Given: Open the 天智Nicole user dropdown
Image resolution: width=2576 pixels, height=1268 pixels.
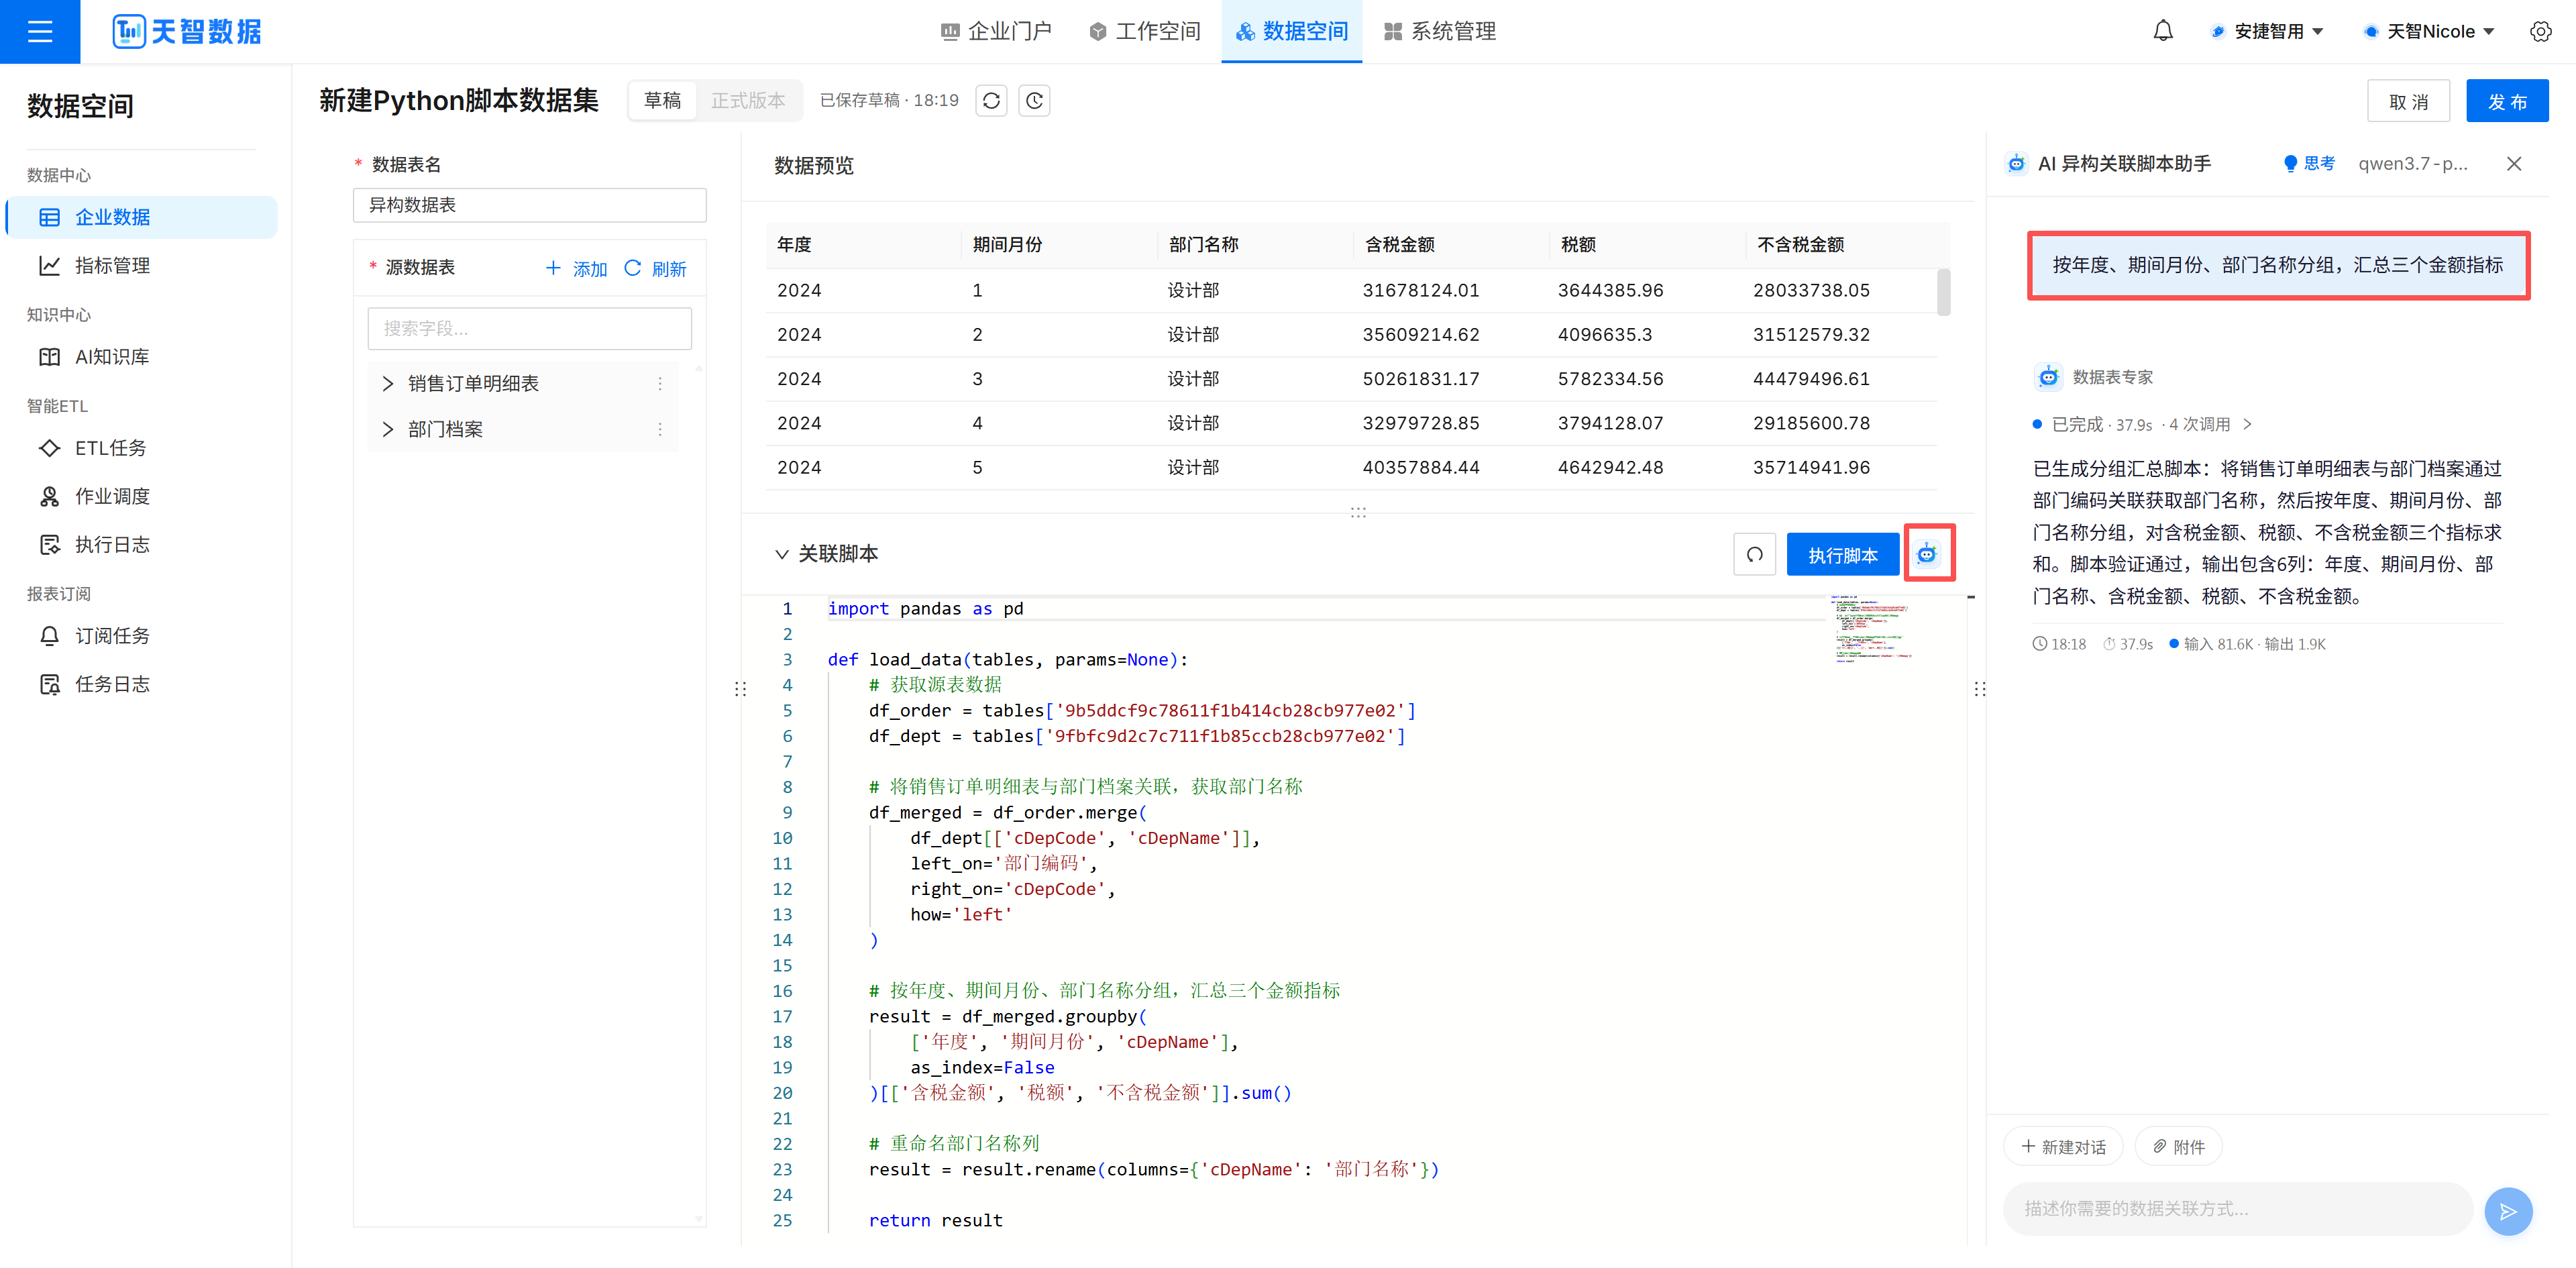Looking at the screenshot, I should tap(2429, 32).
